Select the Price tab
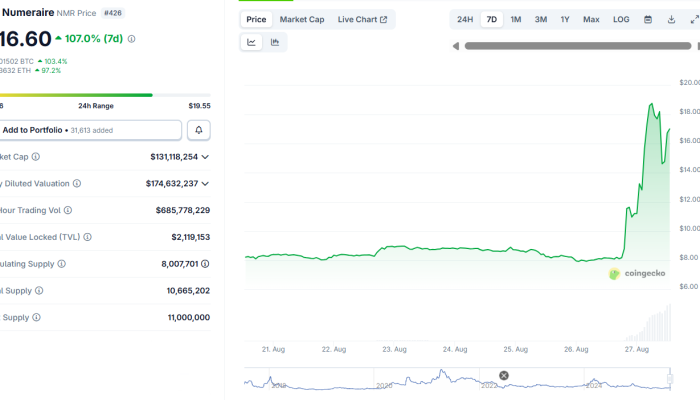700x400 pixels. click(257, 19)
